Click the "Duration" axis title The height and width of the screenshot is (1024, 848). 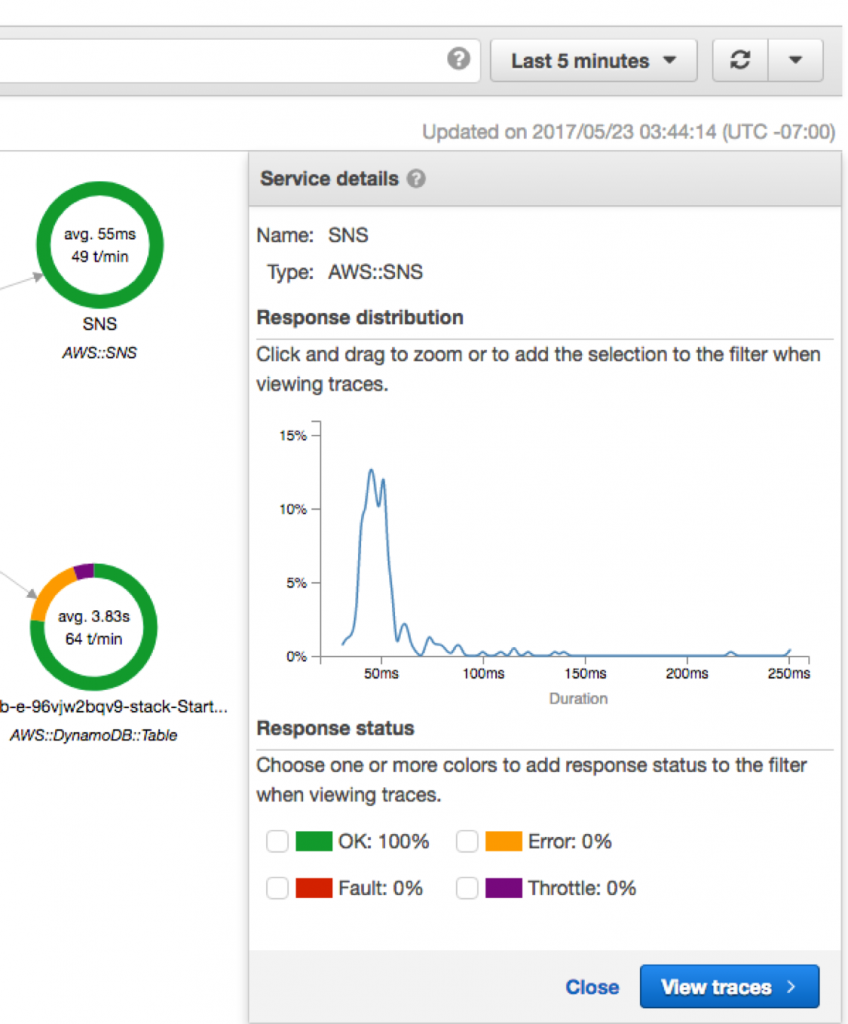click(x=578, y=699)
